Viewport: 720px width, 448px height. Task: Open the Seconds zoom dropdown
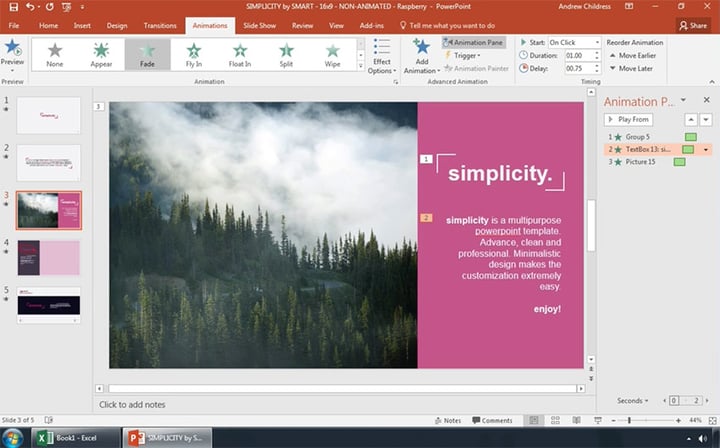point(633,401)
